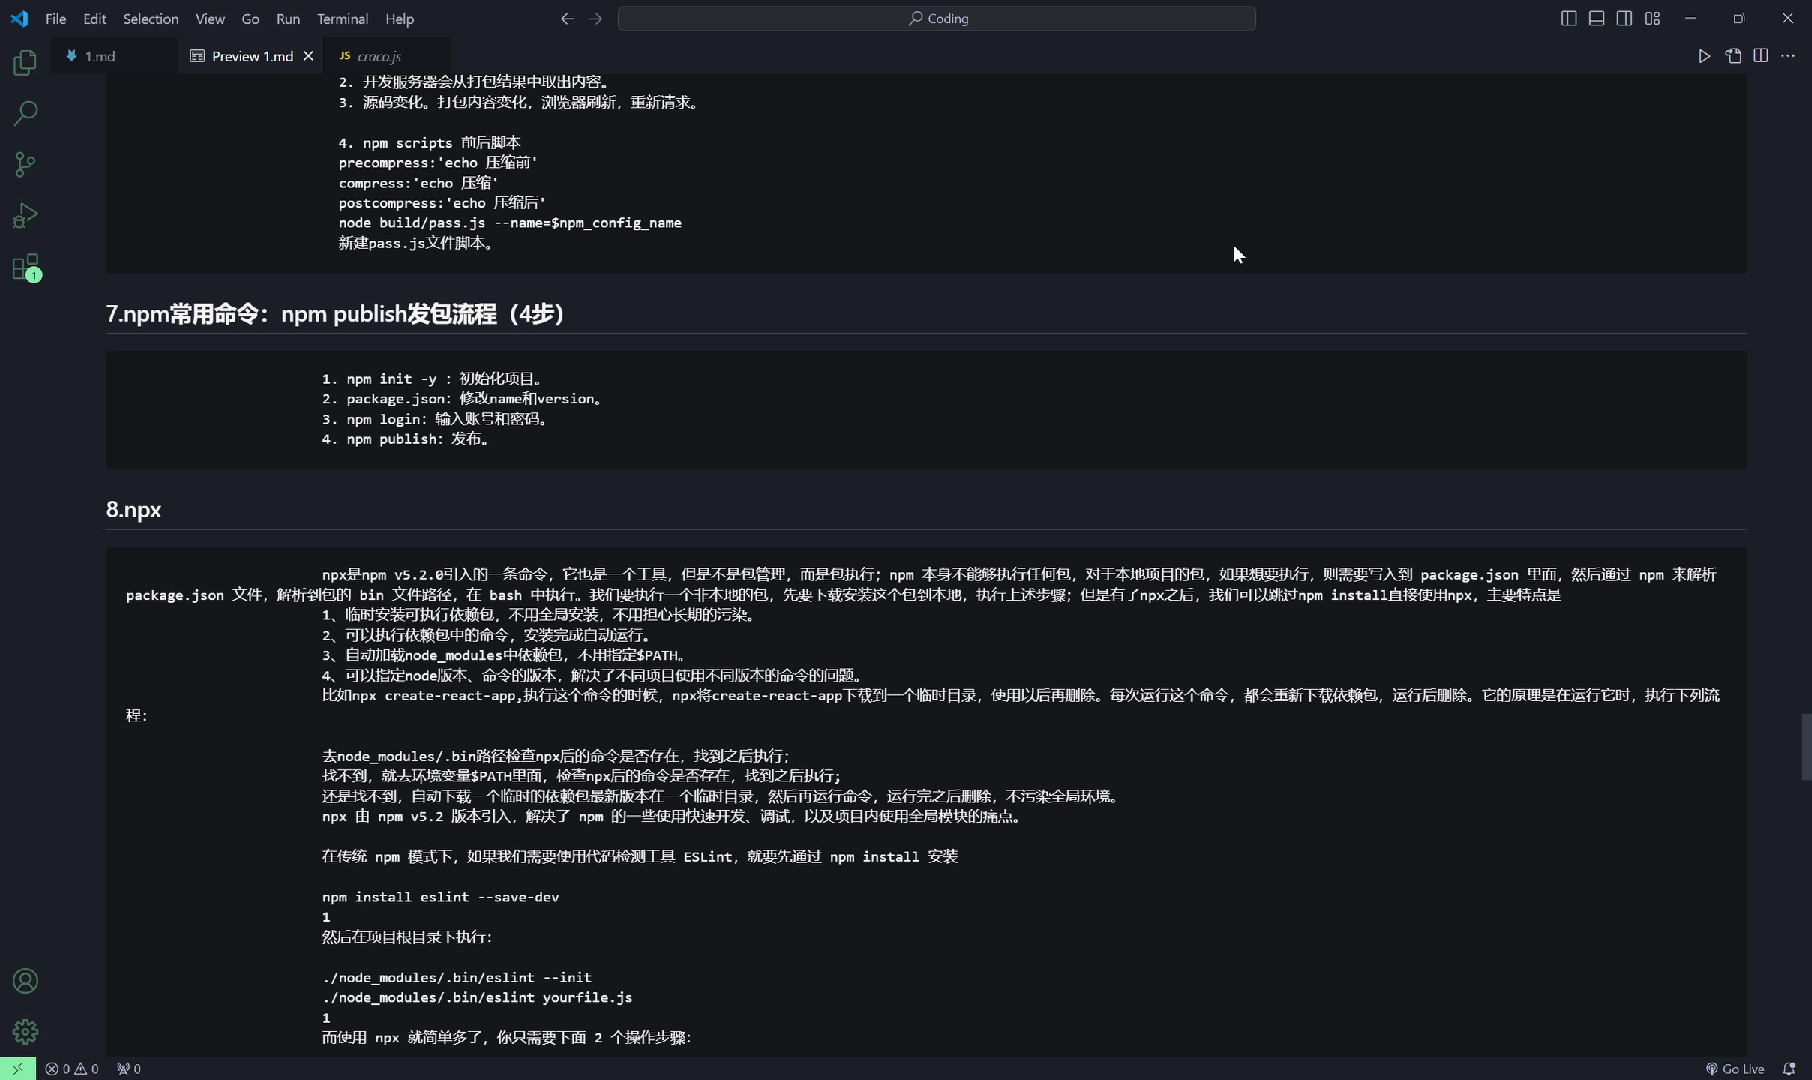Open the Extensions view
This screenshot has height=1080, width=1812.
pos(25,267)
